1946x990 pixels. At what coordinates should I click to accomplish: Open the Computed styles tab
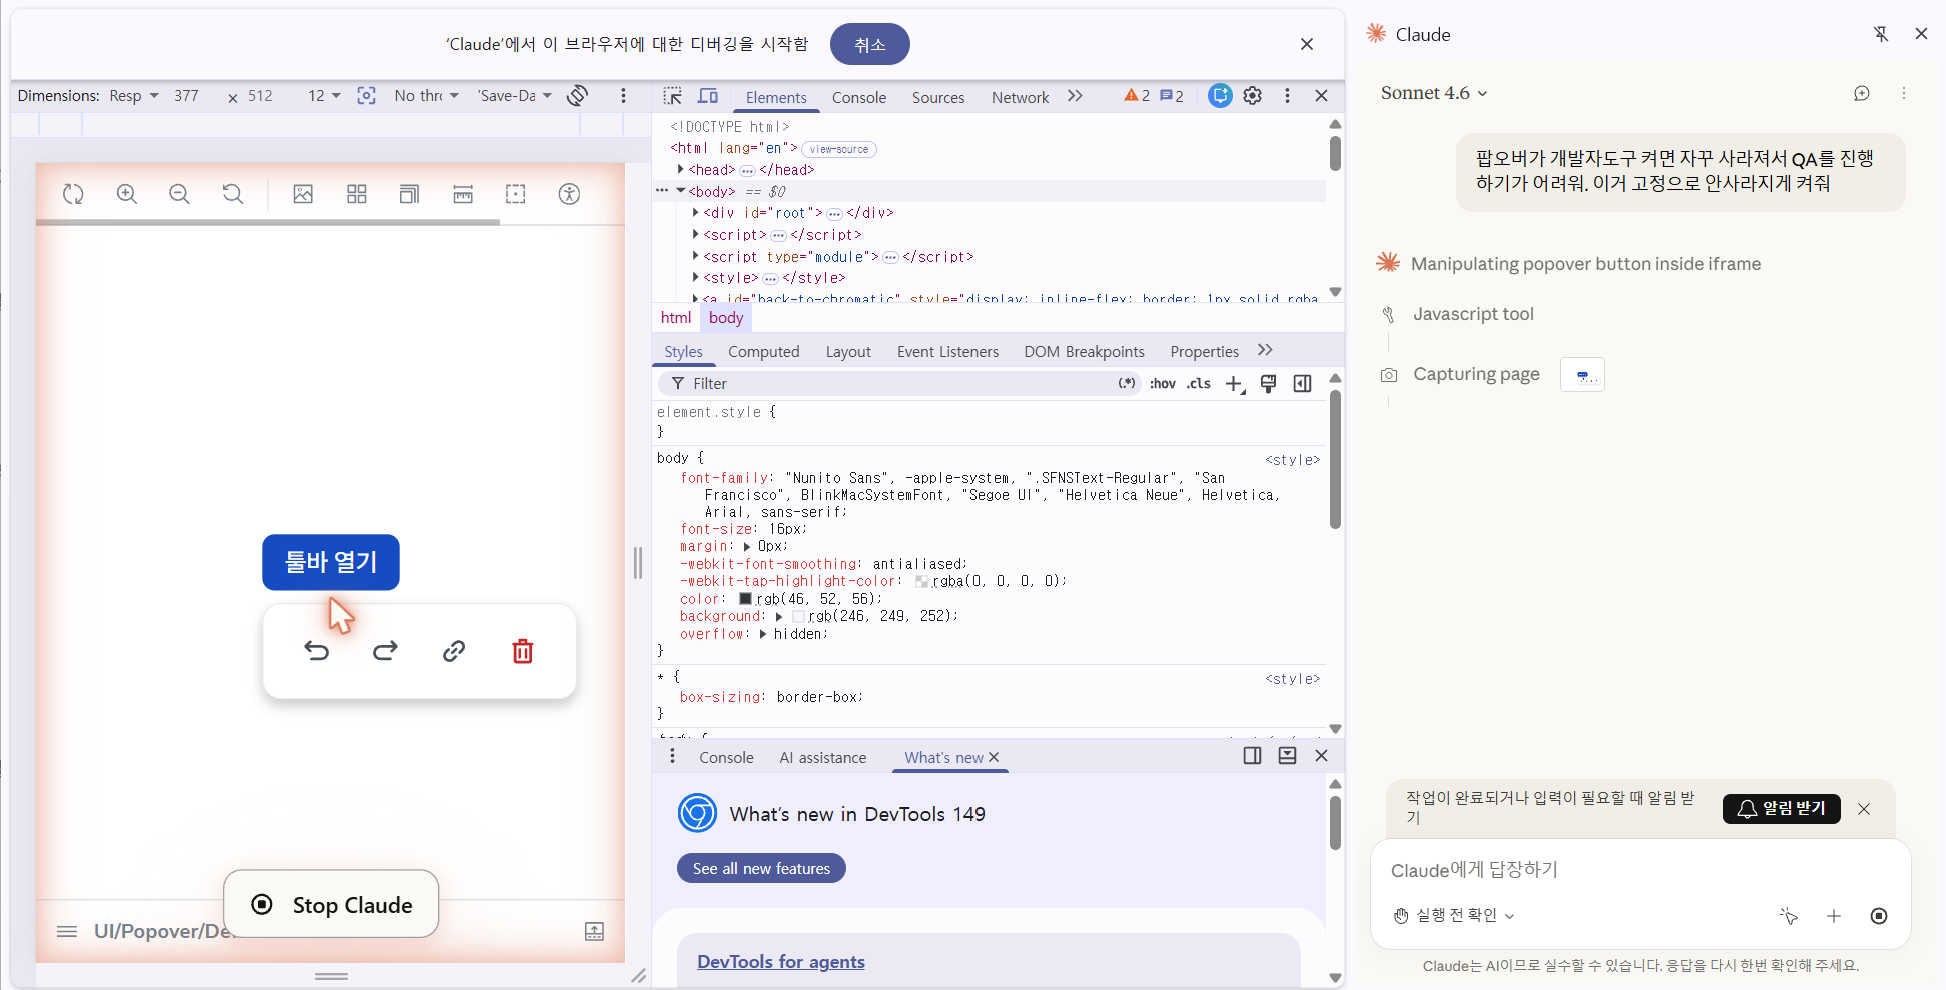pos(764,352)
